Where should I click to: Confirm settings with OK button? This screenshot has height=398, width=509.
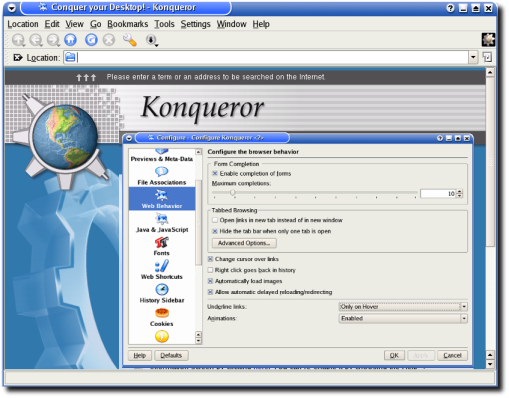(x=394, y=355)
